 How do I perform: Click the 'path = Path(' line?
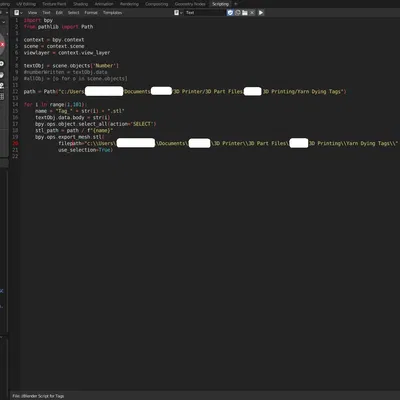[x=185, y=91]
